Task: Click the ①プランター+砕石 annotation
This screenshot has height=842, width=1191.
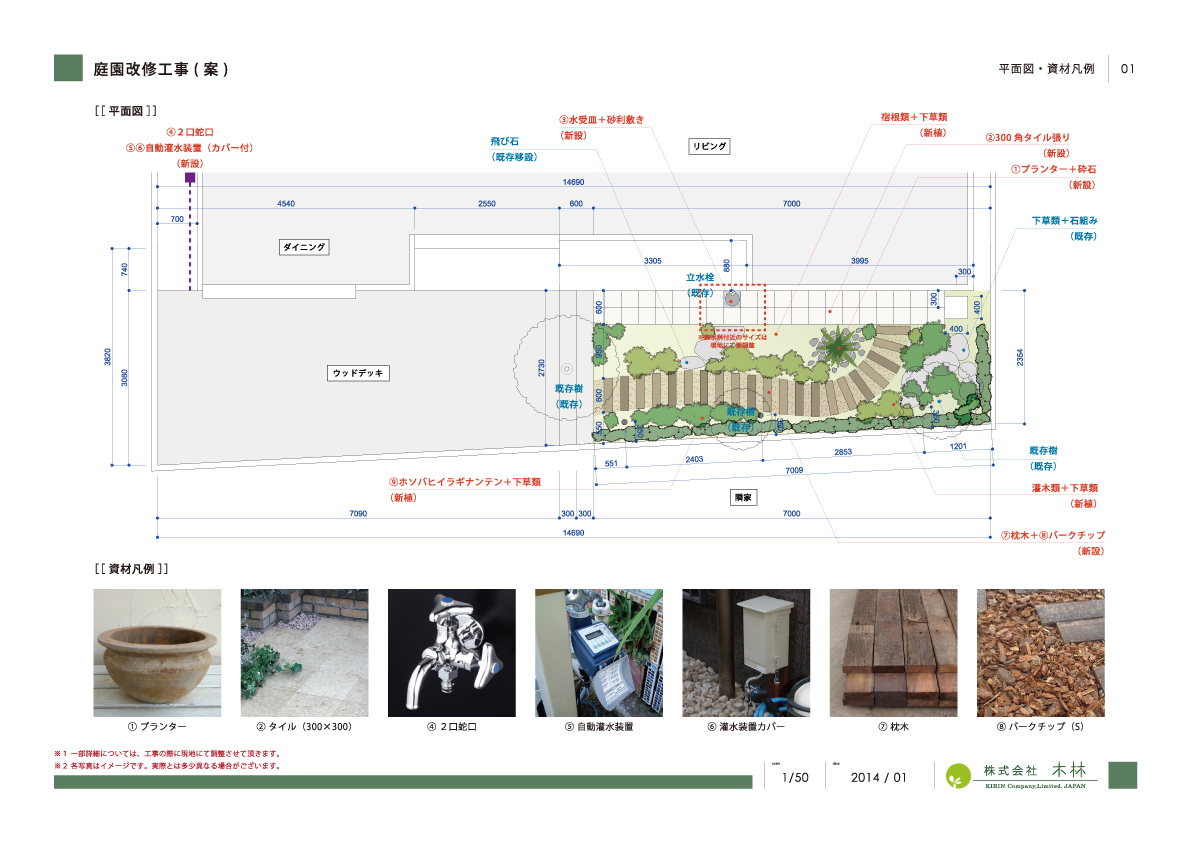Action: [x=1054, y=169]
